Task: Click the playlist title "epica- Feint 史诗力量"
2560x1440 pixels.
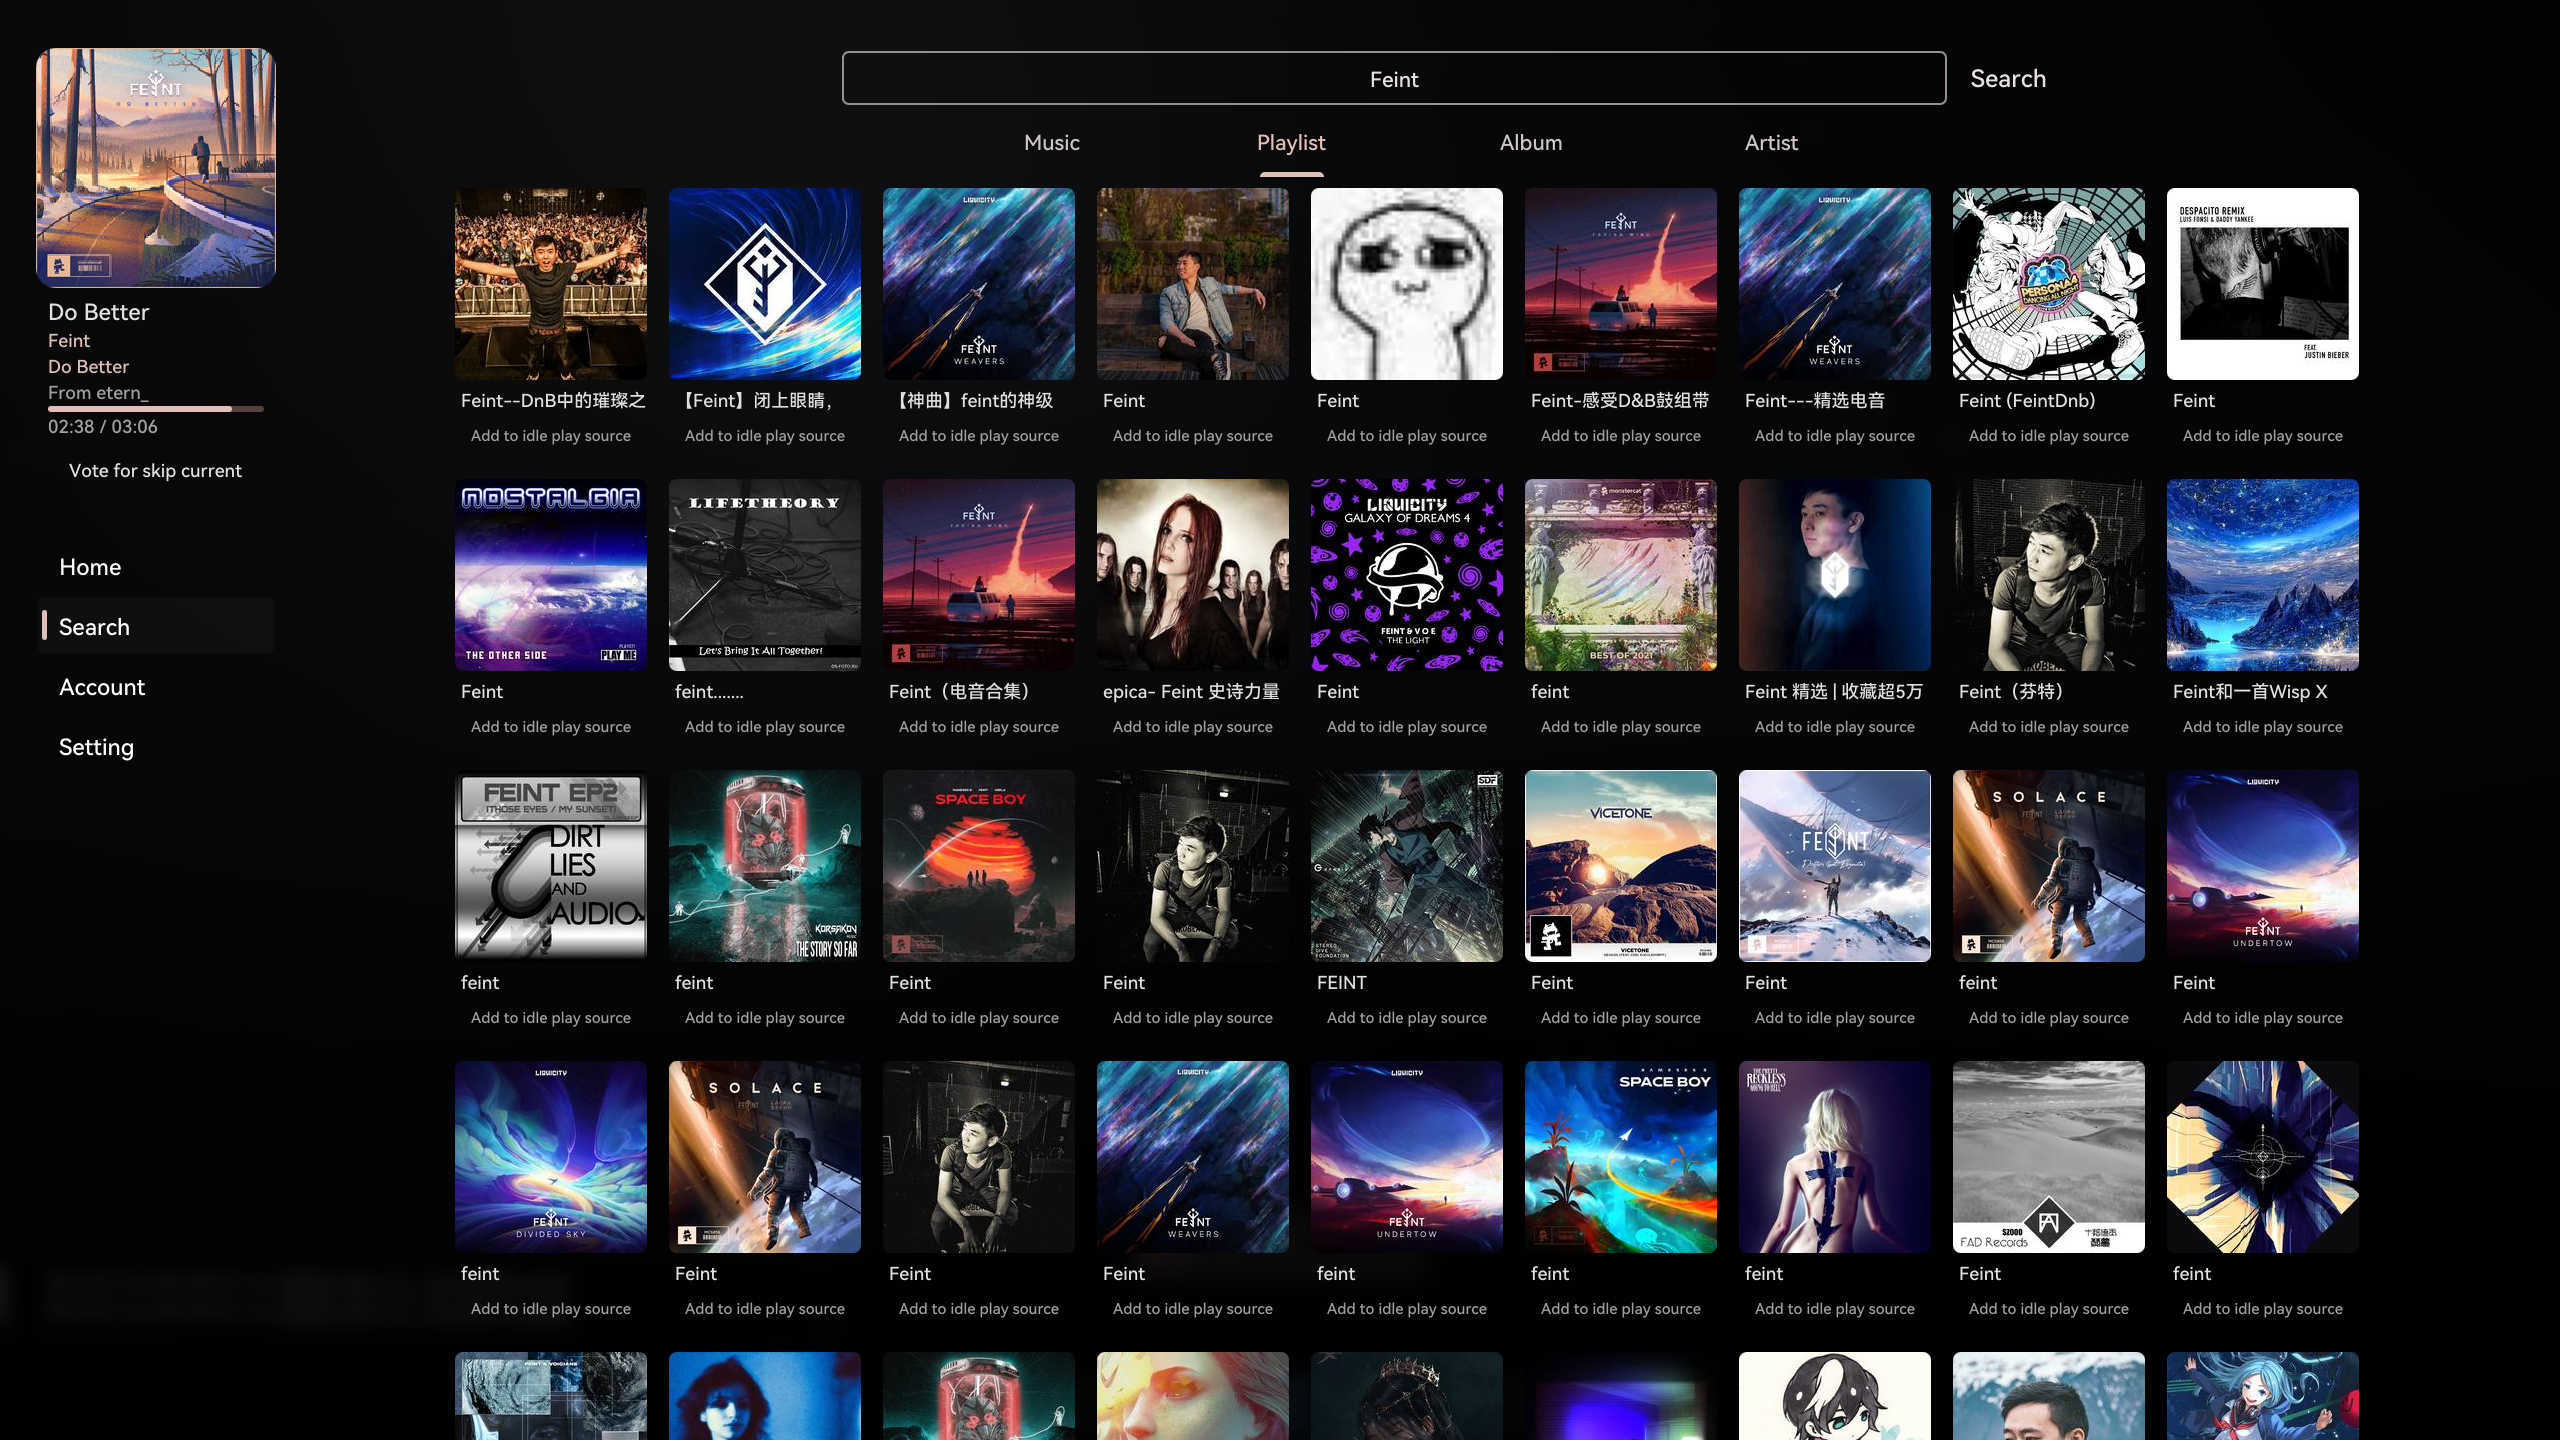Action: coord(1191,692)
